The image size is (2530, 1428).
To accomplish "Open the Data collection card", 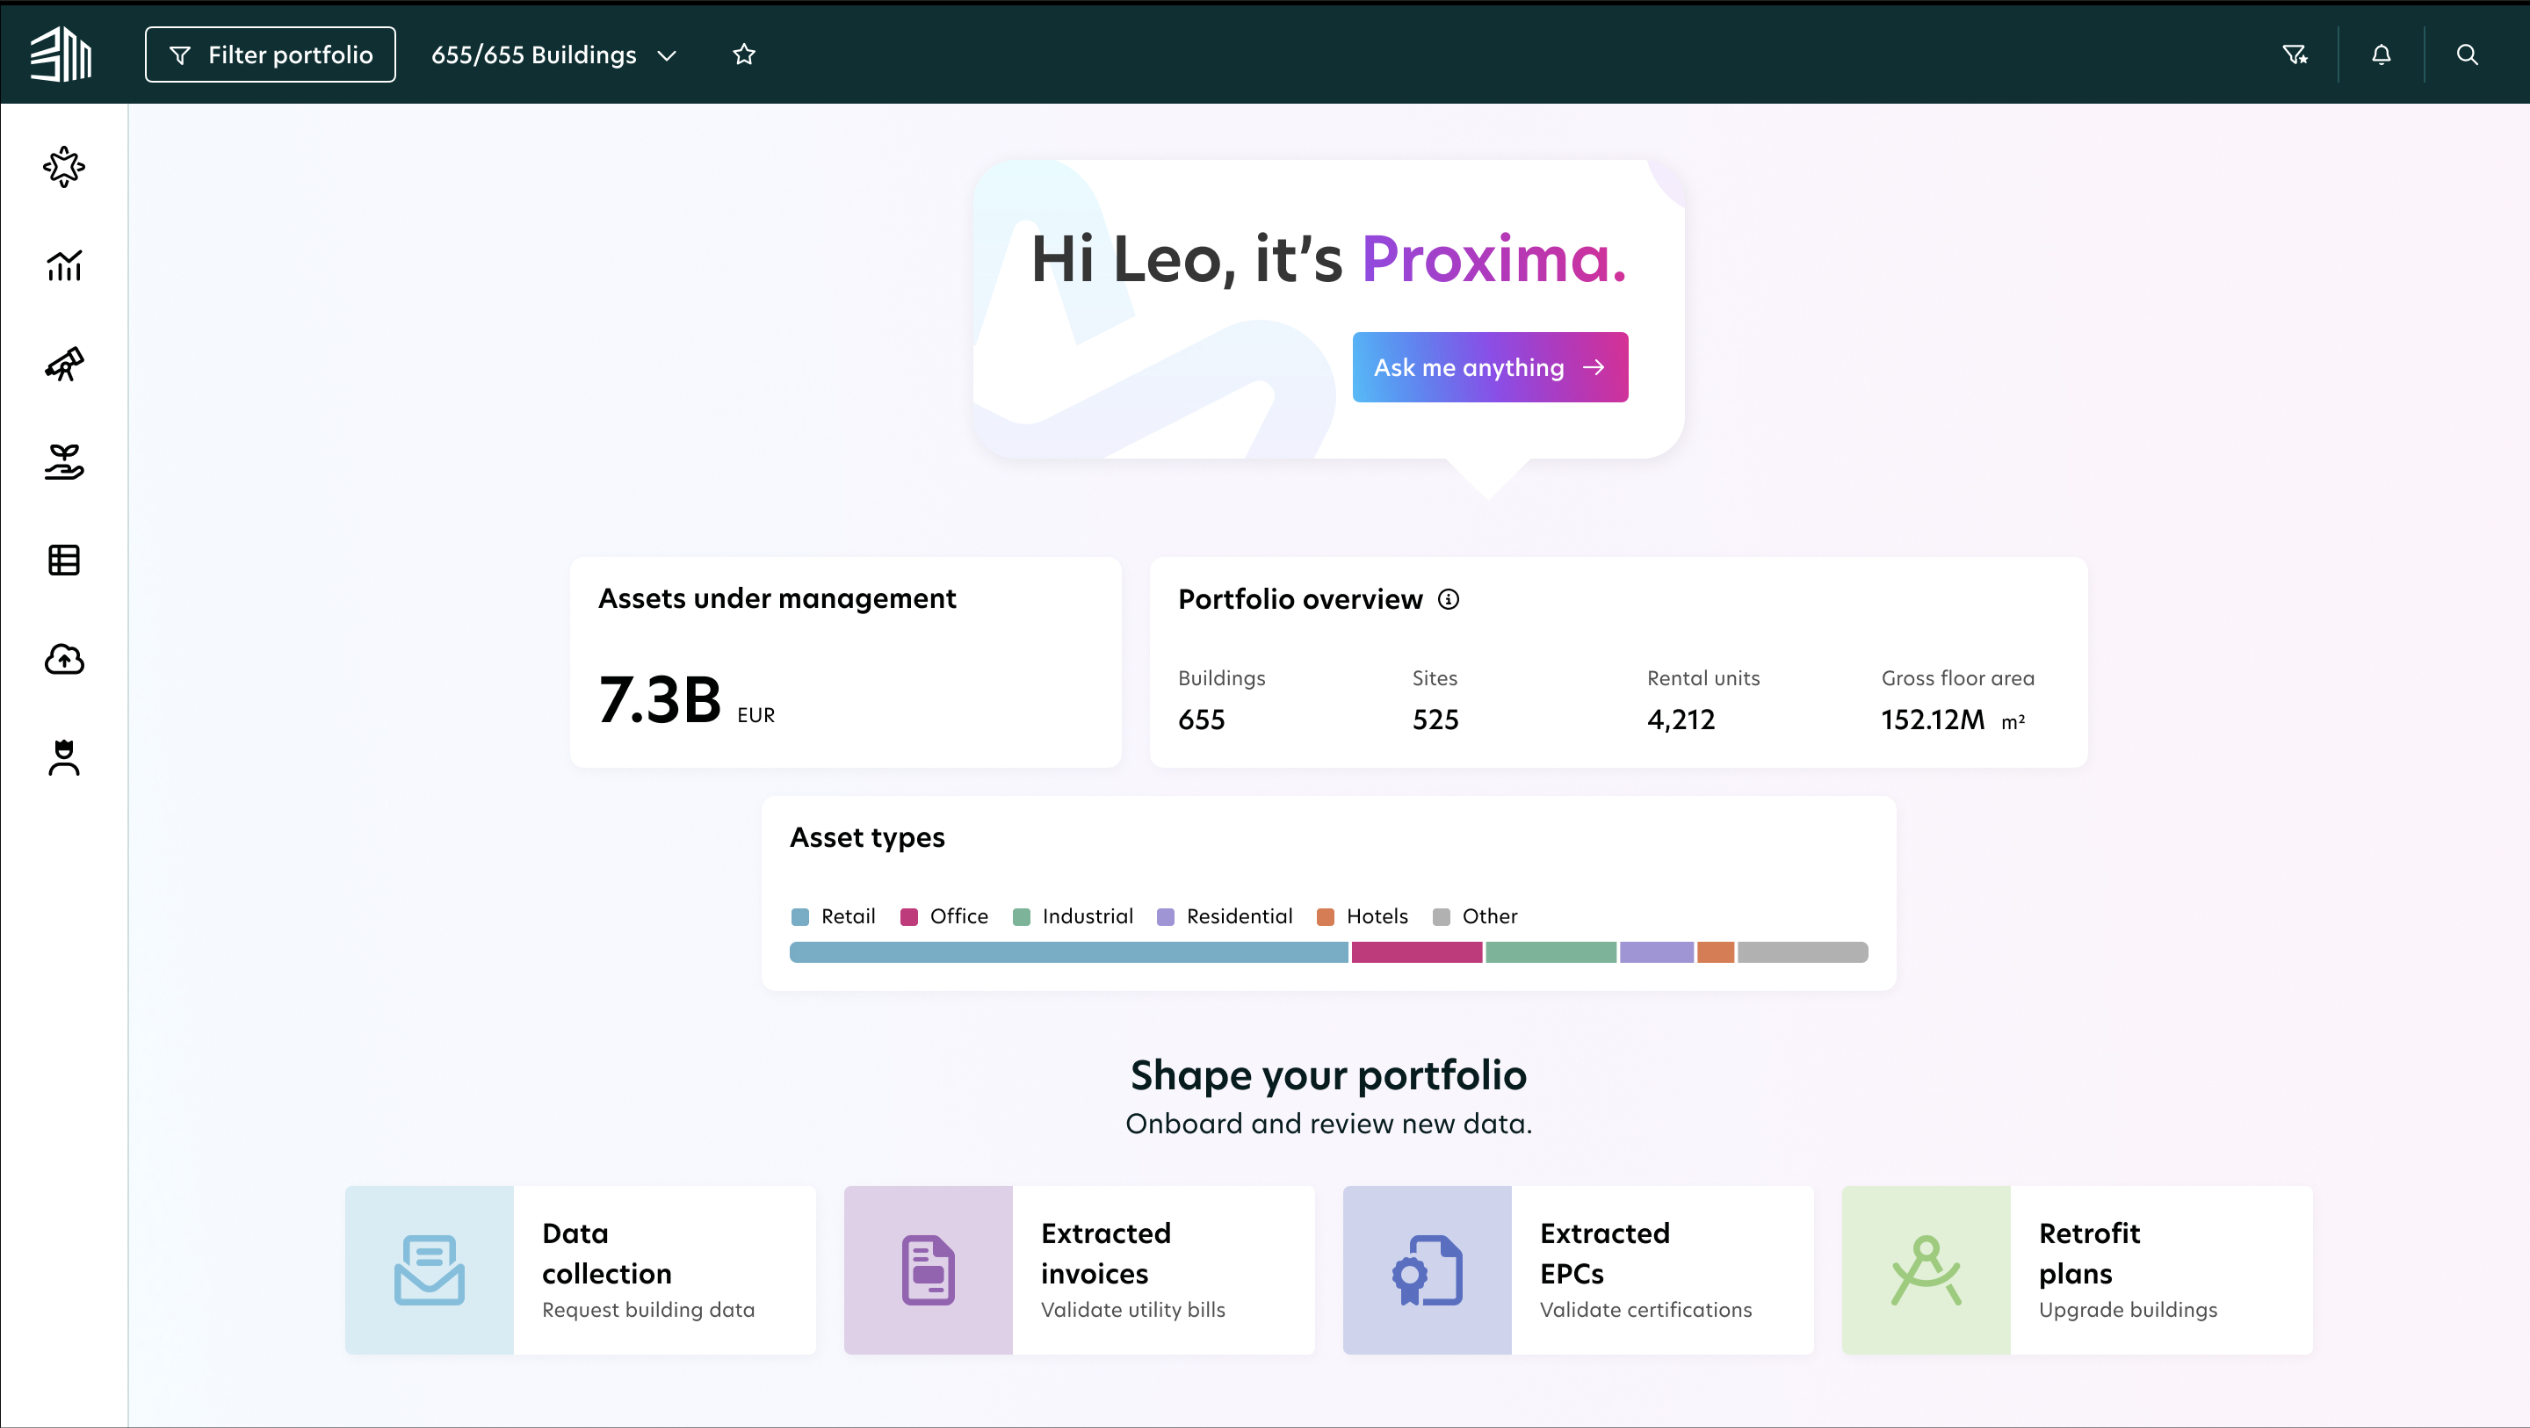I will (580, 1270).
